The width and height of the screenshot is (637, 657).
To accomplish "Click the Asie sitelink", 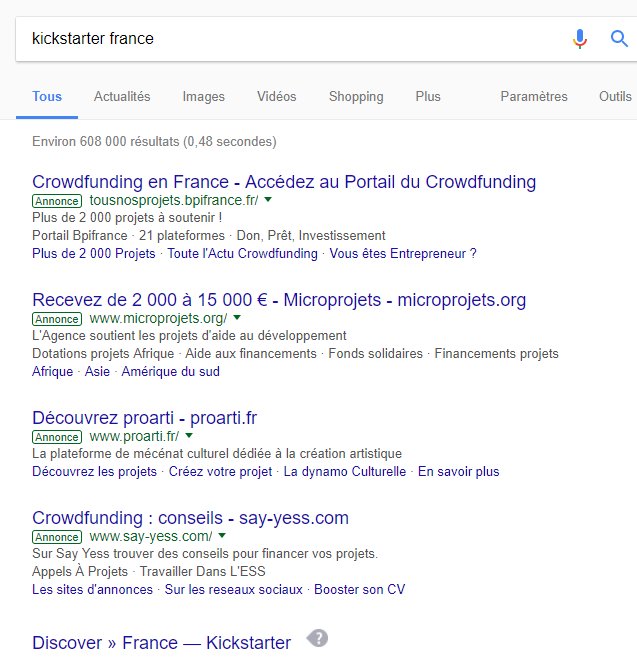I will 97,372.
